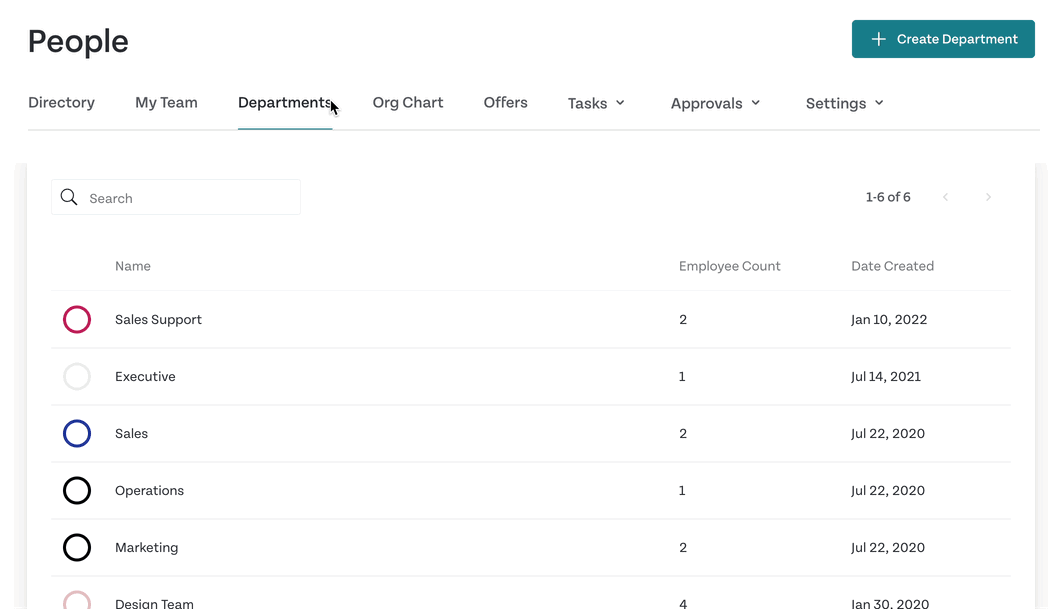1054x609 pixels.
Task: Sort by Employee Count column header
Action: pyautogui.click(x=729, y=266)
